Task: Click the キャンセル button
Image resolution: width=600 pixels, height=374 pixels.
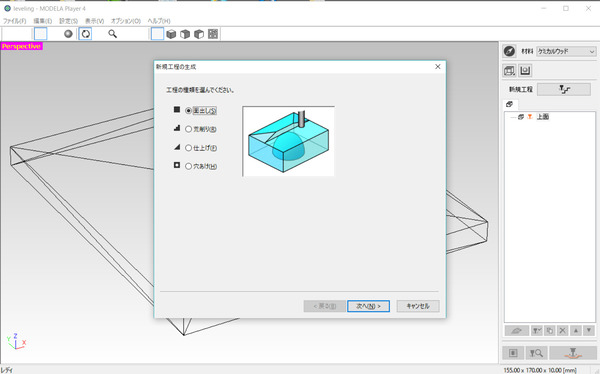Action: (x=418, y=306)
